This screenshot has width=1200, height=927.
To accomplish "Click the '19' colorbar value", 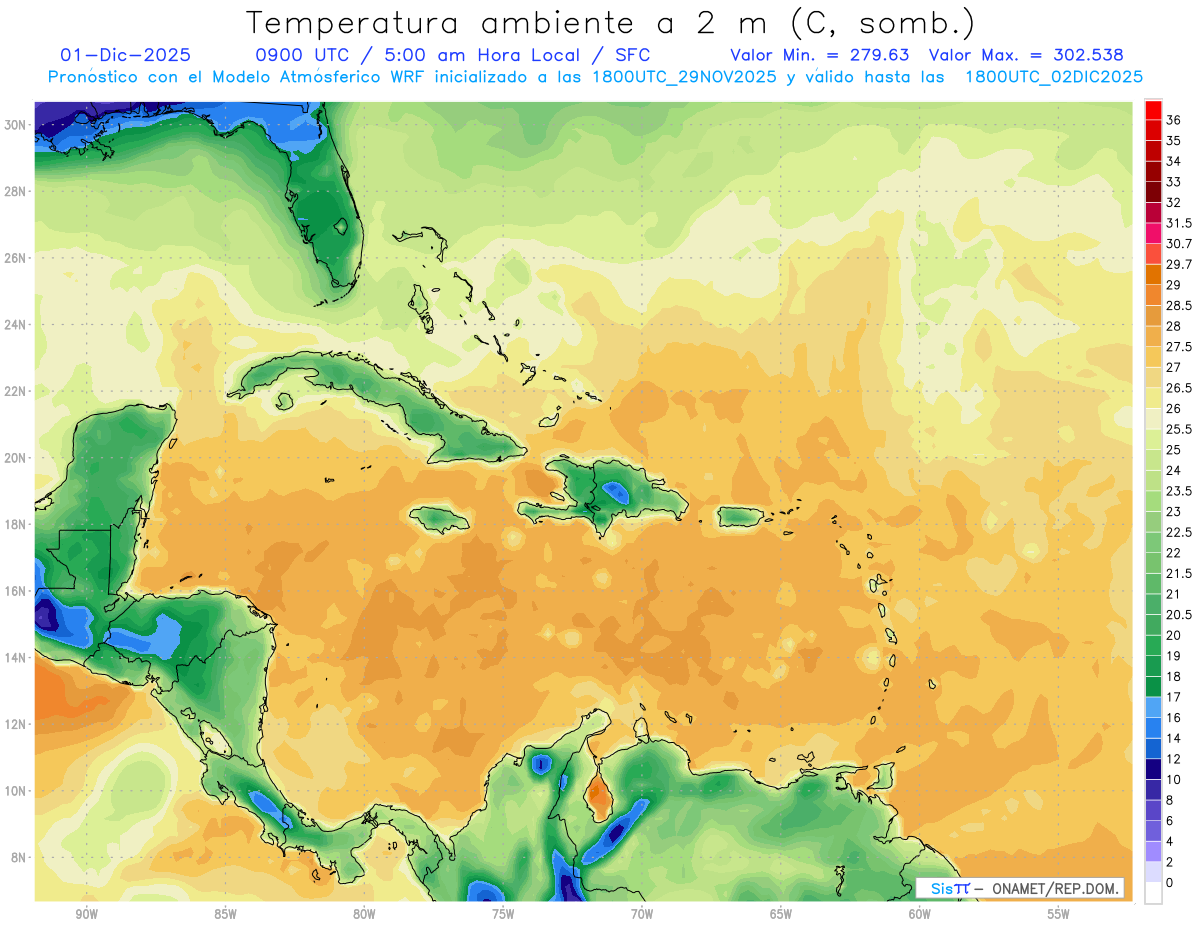I will pyautogui.click(x=1173, y=656).
